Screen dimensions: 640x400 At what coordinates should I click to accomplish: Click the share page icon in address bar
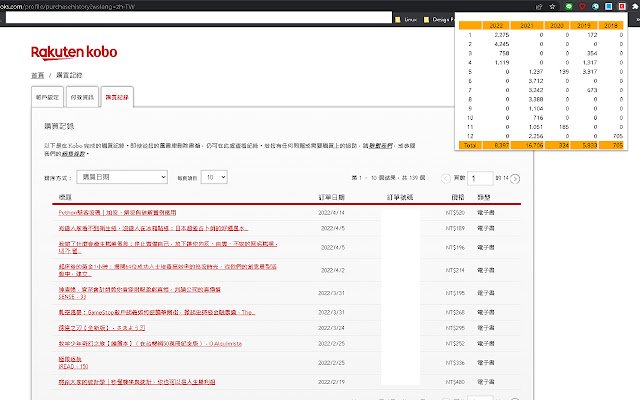(539, 7)
